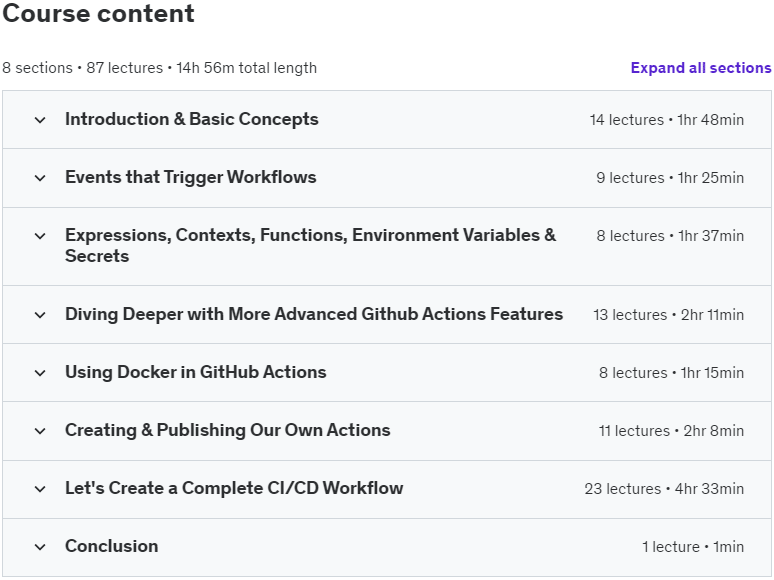This screenshot has width=774, height=580.
Task: Click Let's Create a Complete CI/CD Workflow title
Action: click(x=234, y=488)
